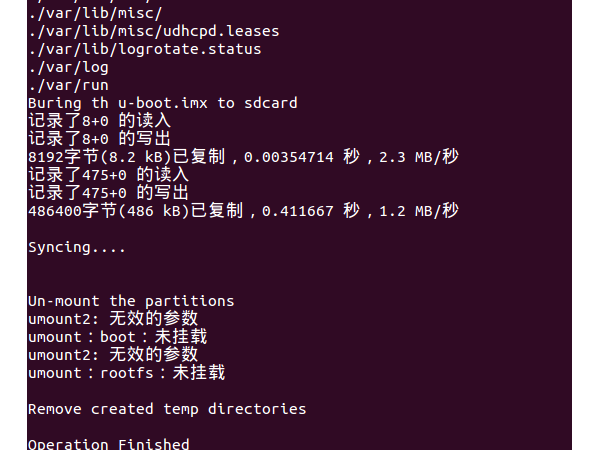
Task: Click the 记录了475+0 的写出 line
Action: coord(108,193)
